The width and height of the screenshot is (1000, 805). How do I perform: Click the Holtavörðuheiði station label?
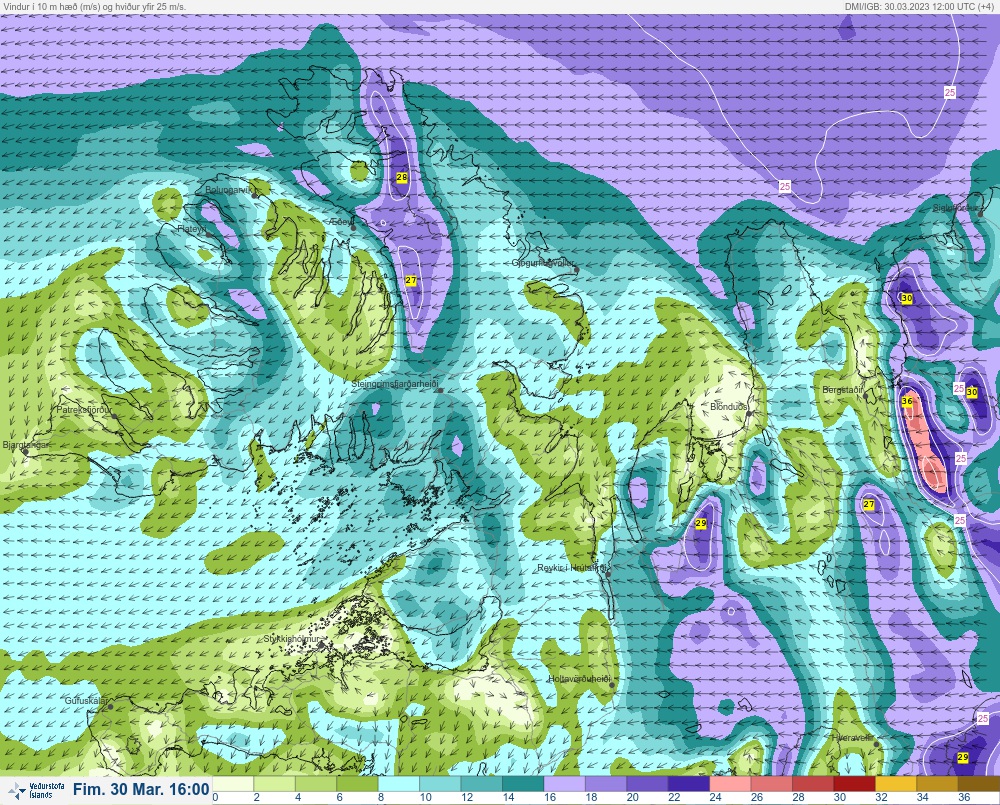579,679
